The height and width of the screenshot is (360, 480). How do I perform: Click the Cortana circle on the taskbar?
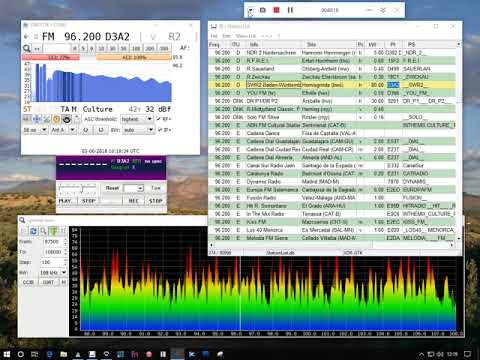(x=21, y=354)
